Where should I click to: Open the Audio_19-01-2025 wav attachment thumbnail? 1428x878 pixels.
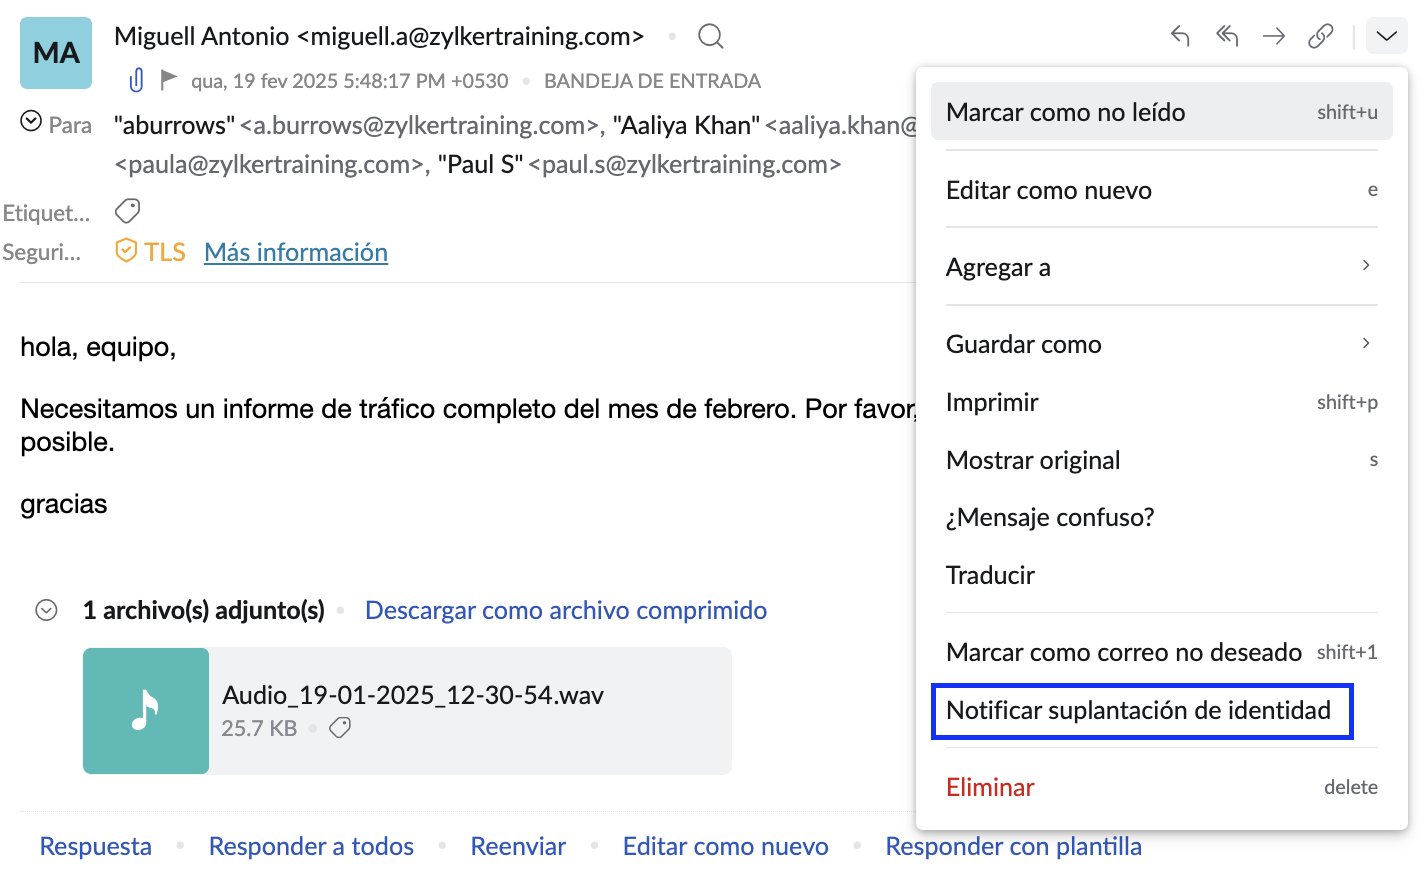coord(146,711)
